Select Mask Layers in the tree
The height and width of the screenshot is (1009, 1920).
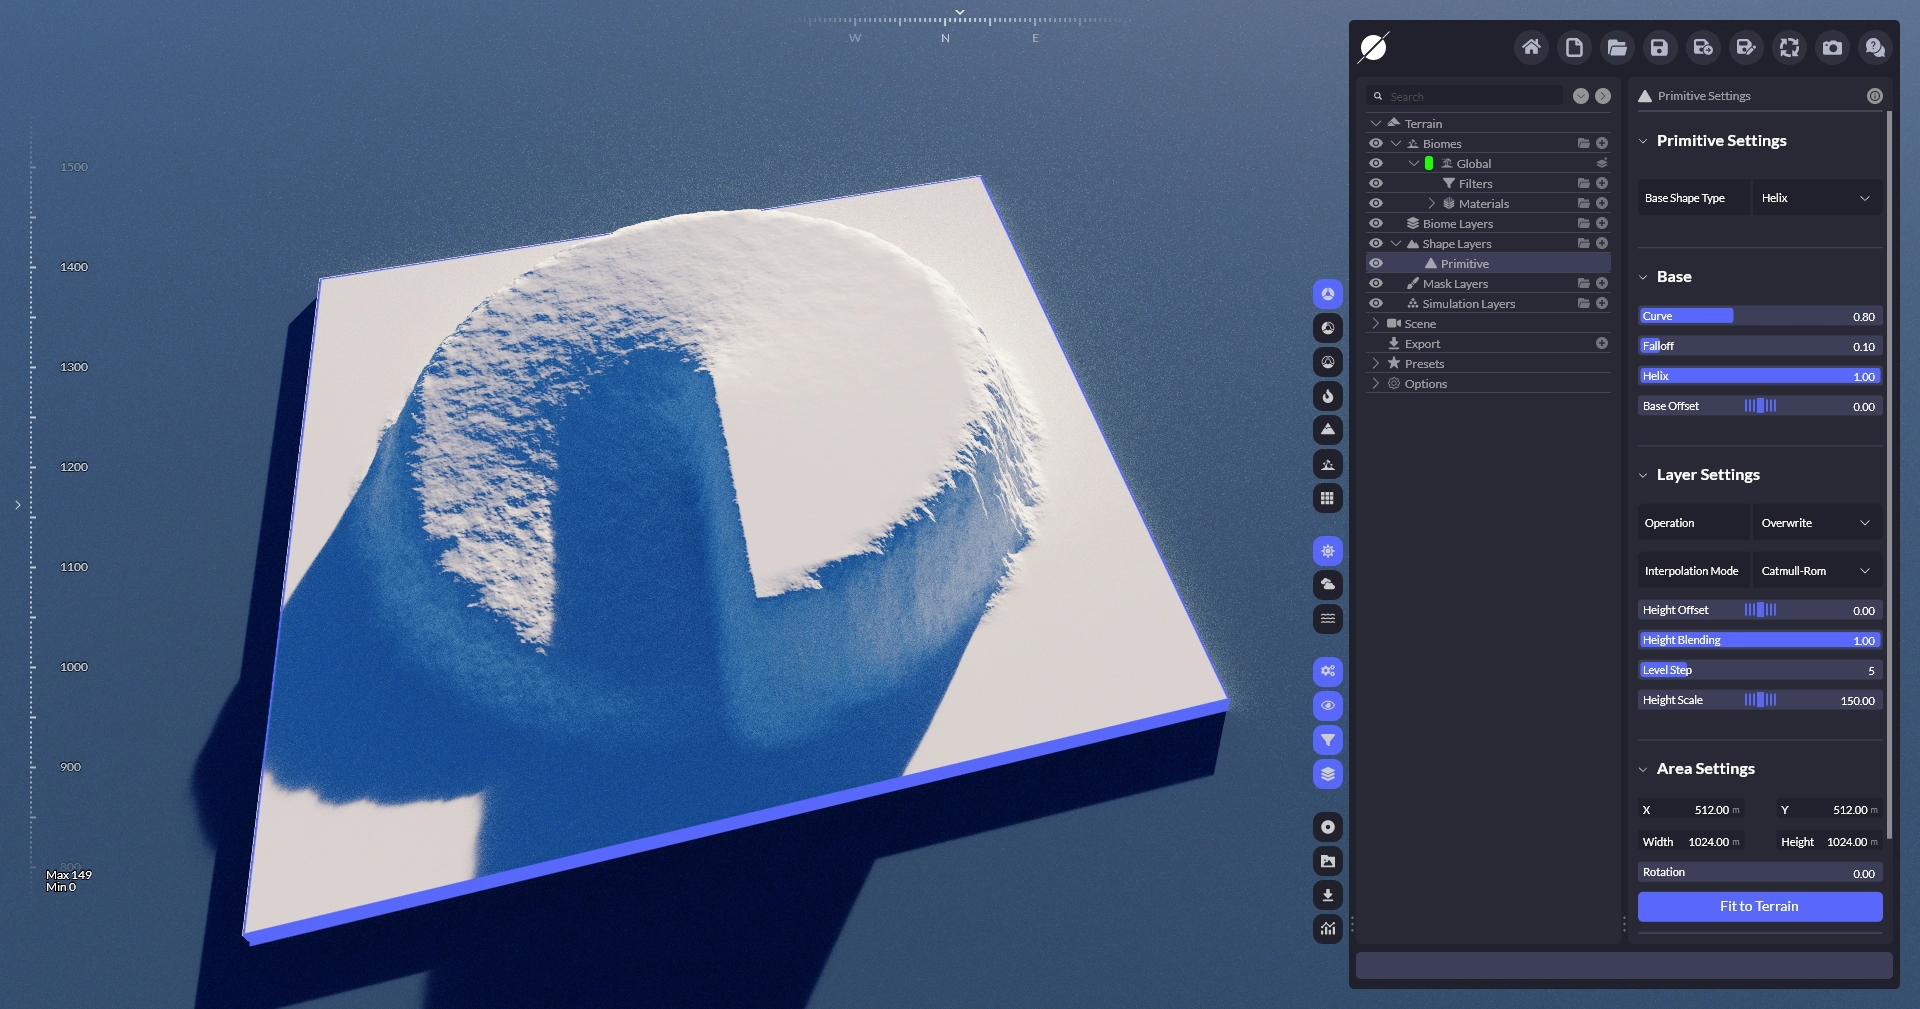pyautogui.click(x=1455, y=284)
